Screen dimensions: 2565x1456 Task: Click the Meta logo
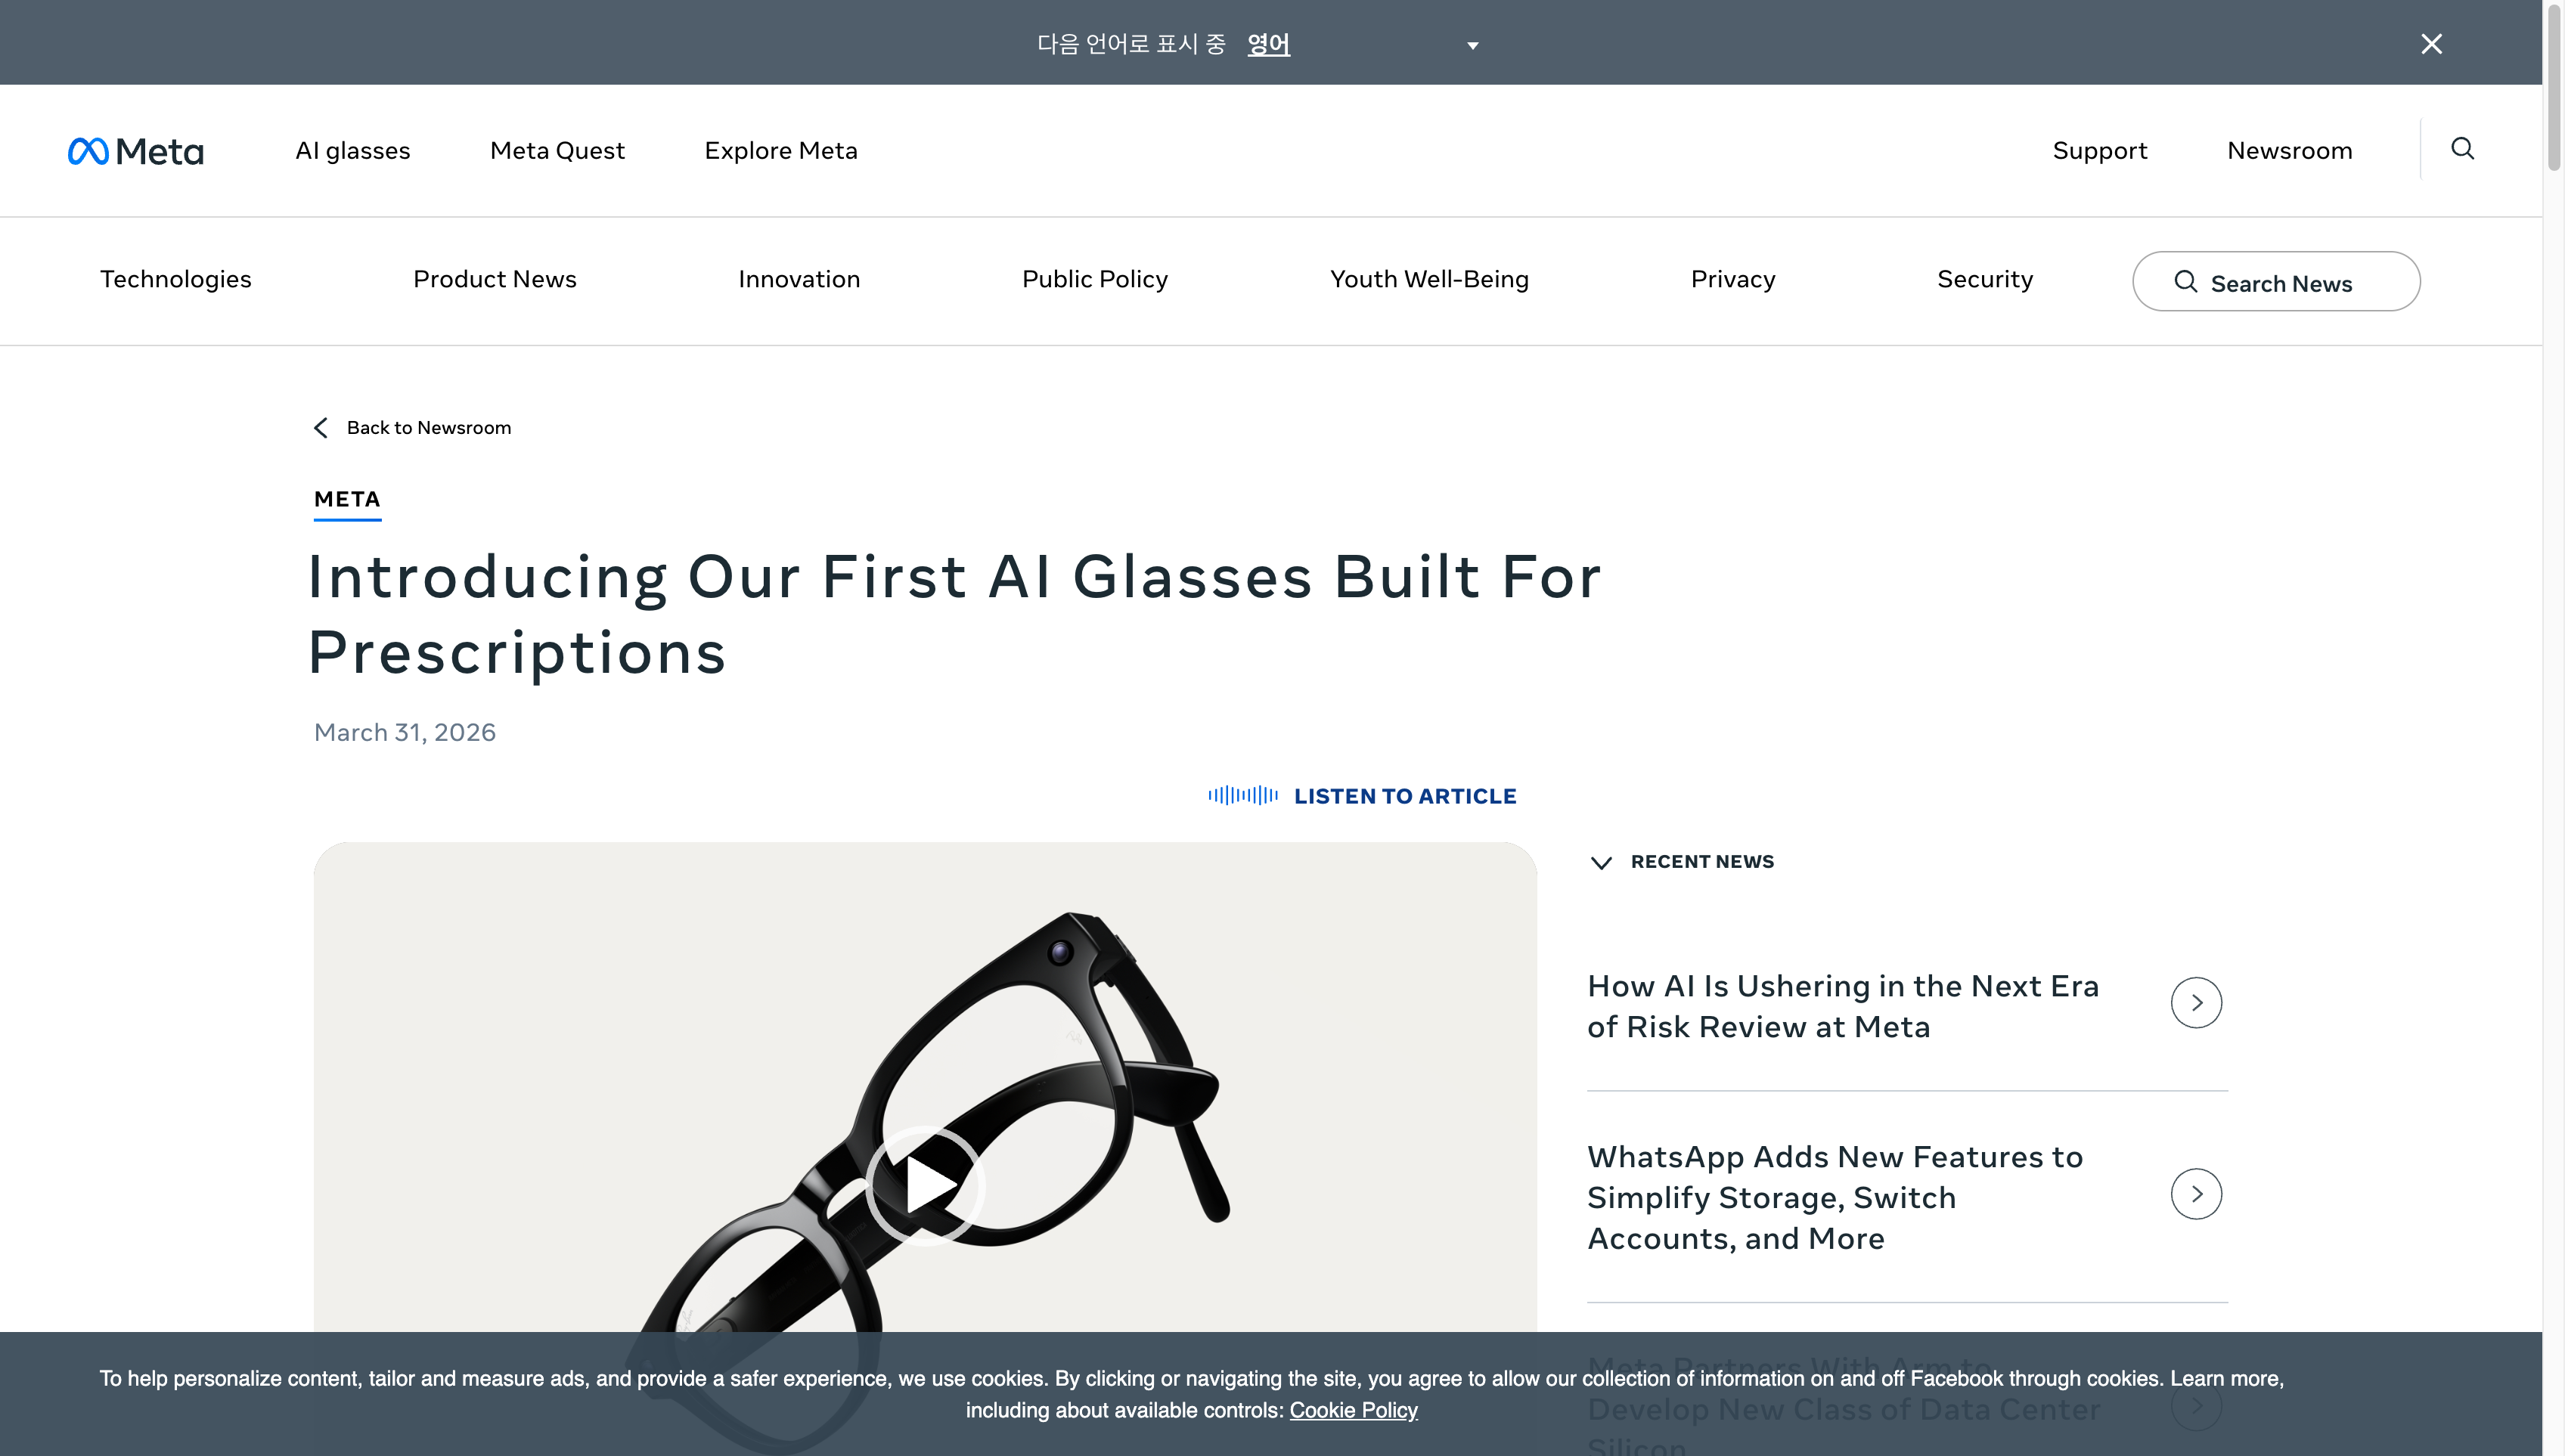point(136,151)
